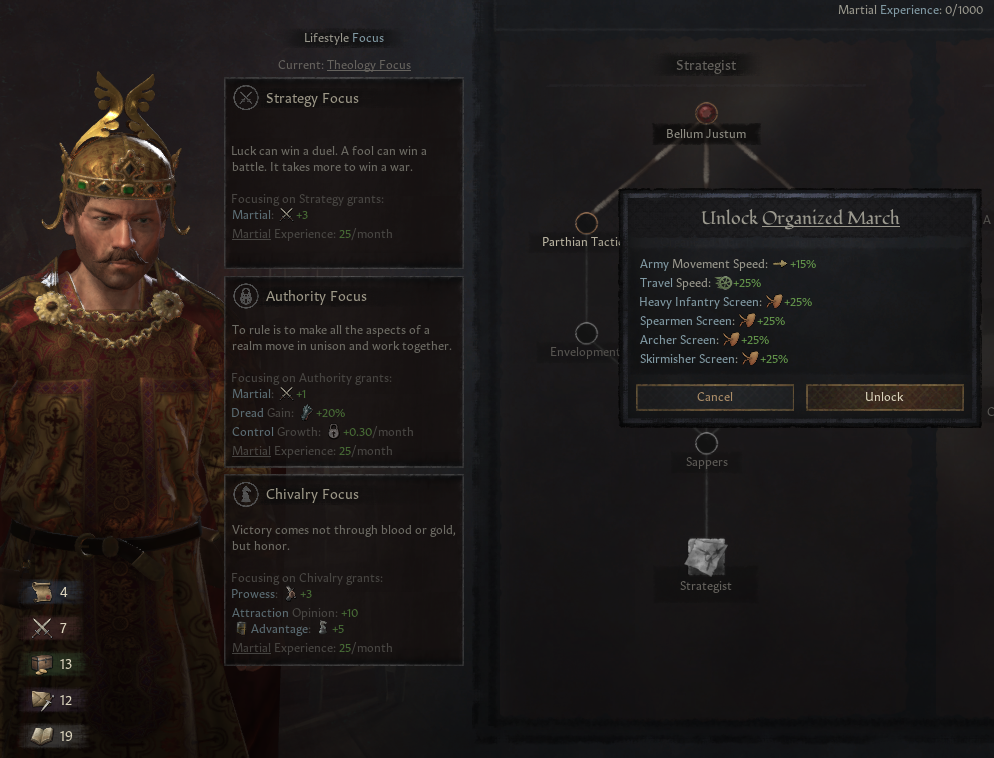
Task: Open the Organized March title link
Action: [x=830, y=218]
